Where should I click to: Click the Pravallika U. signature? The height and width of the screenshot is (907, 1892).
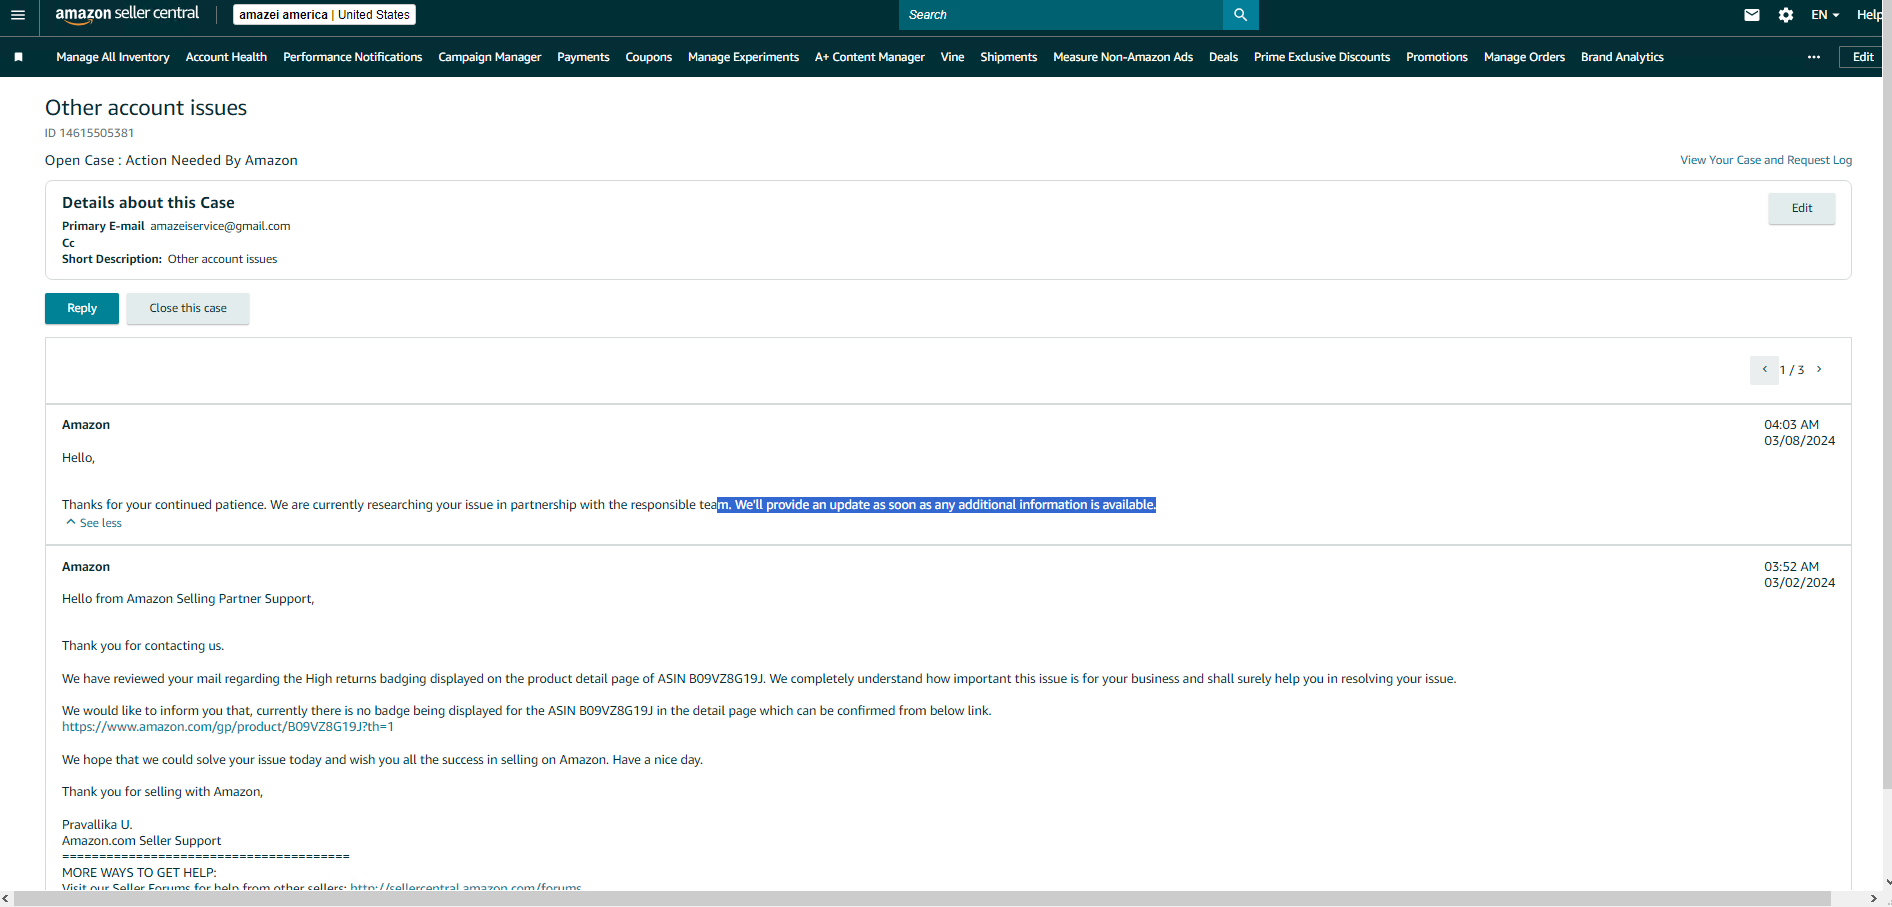[97, 825]
